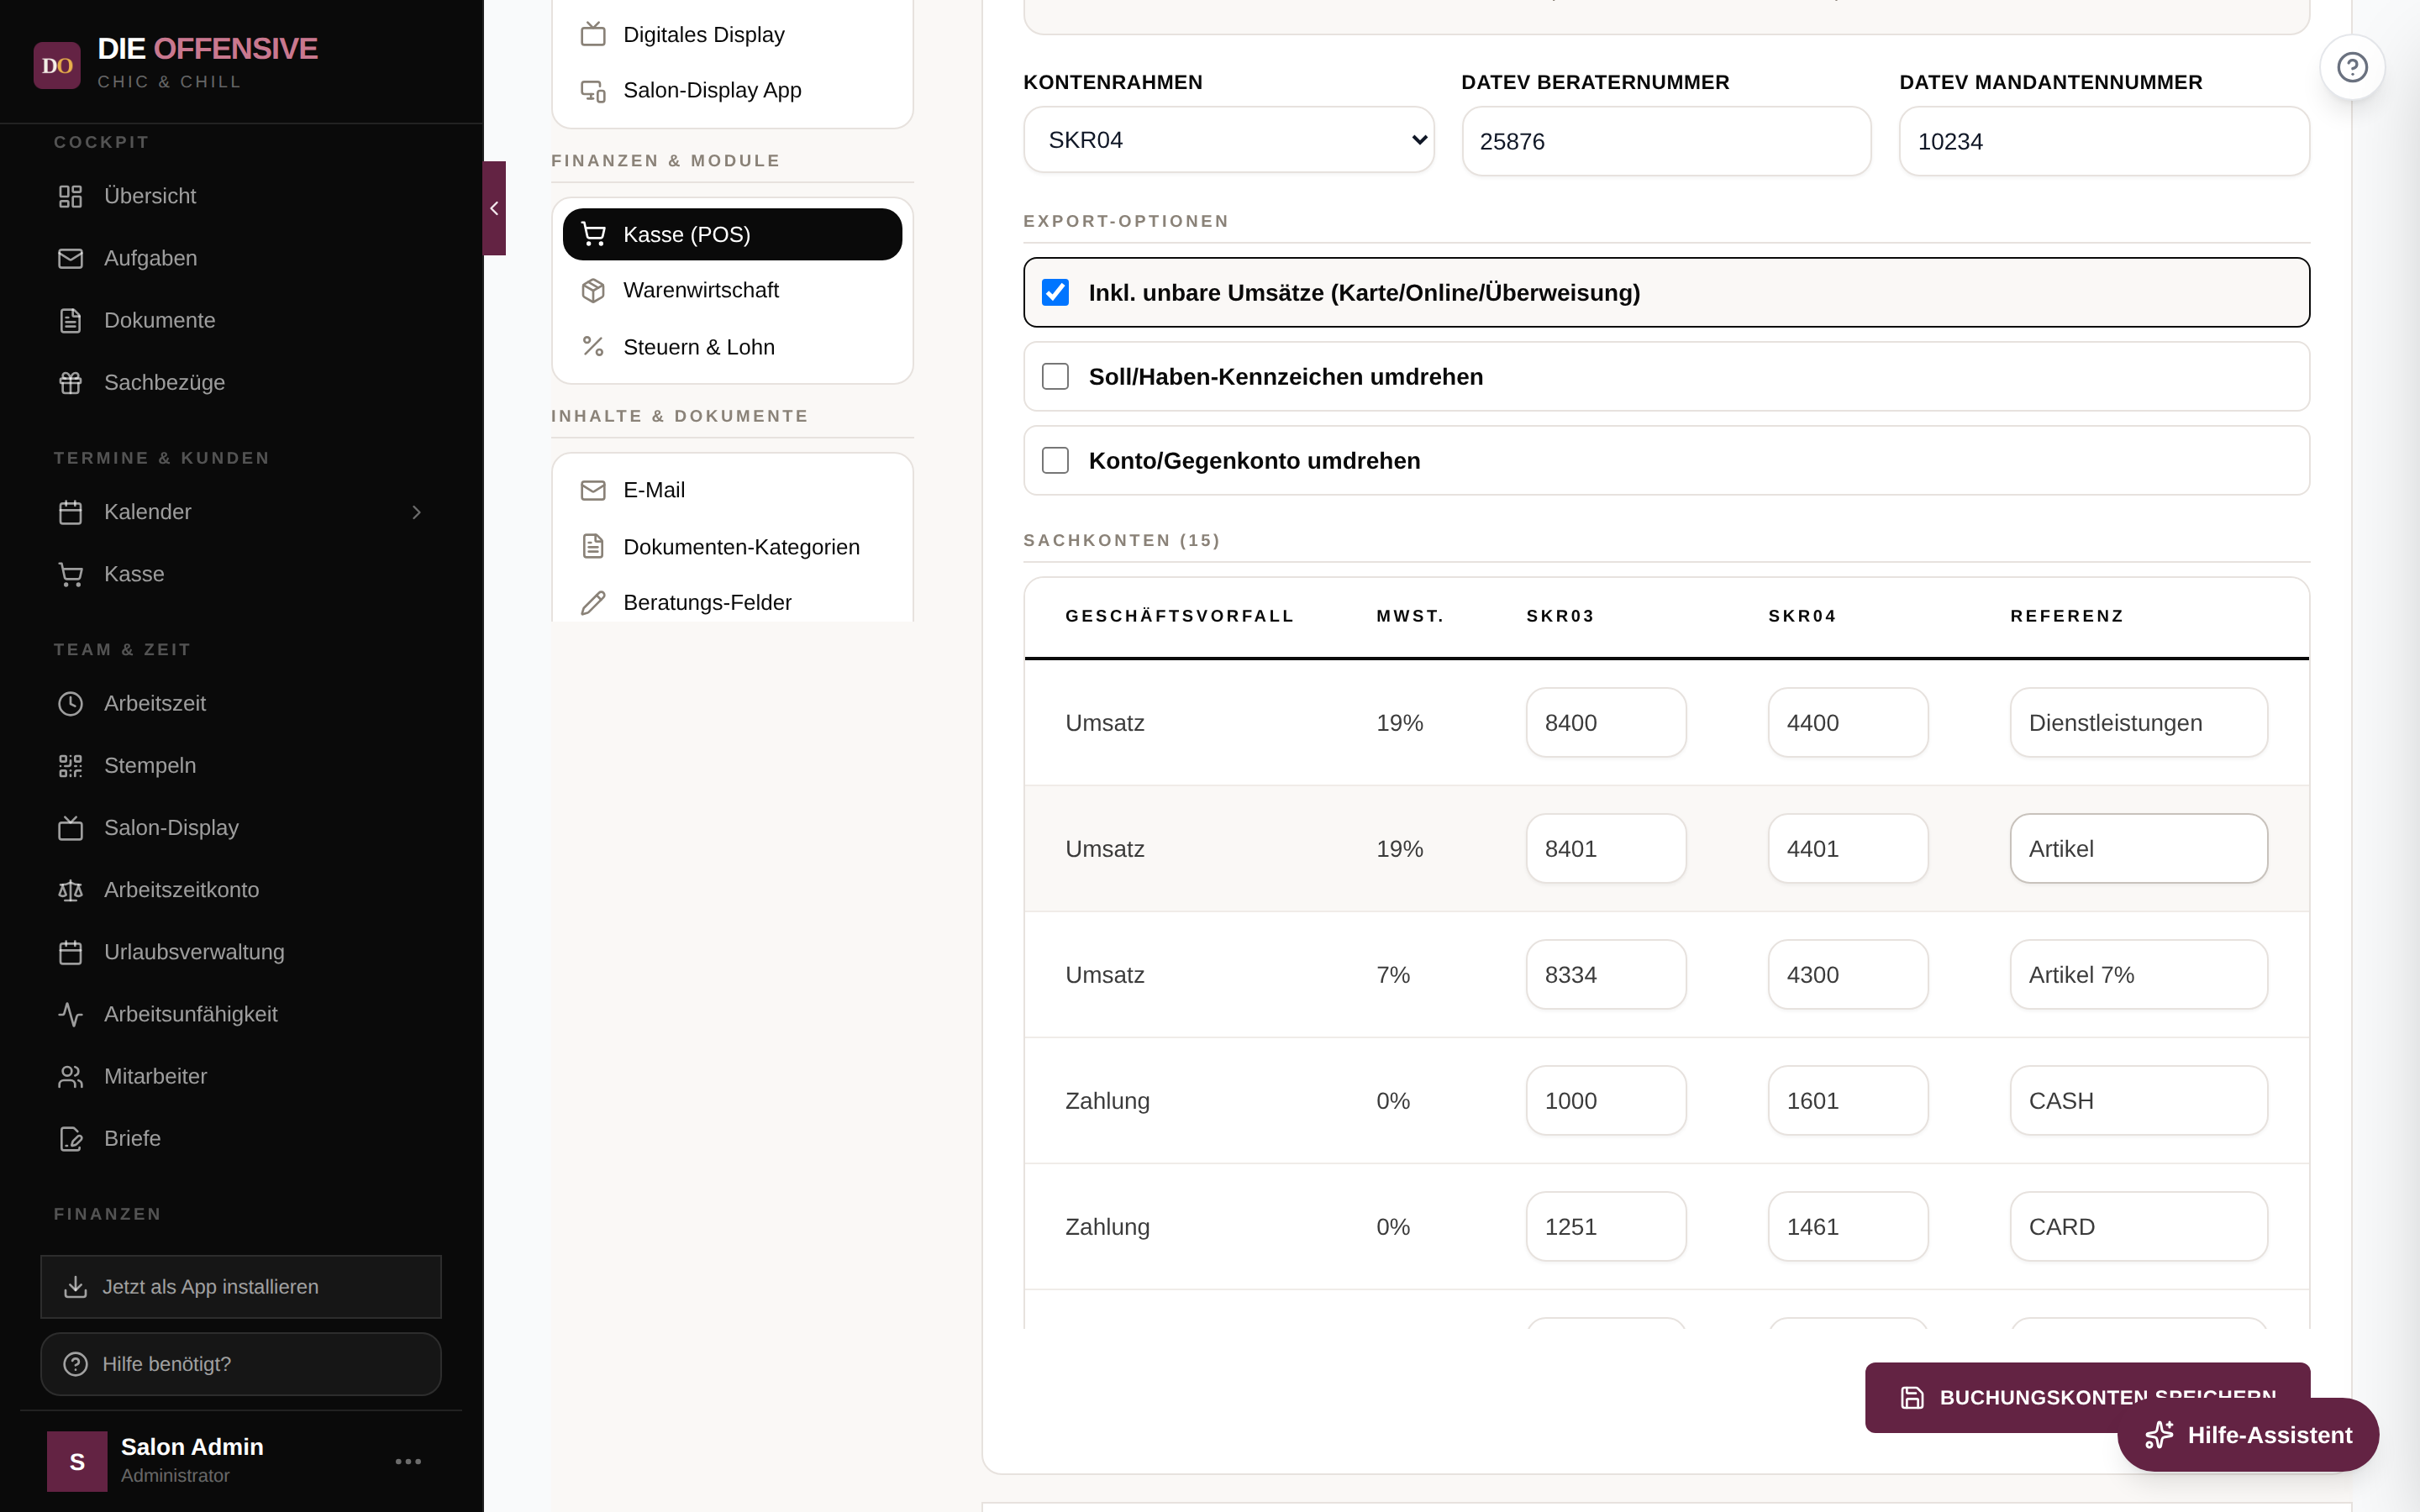
Task: Click the E-Mail envelope icon in settings
Action: [593, 490]
